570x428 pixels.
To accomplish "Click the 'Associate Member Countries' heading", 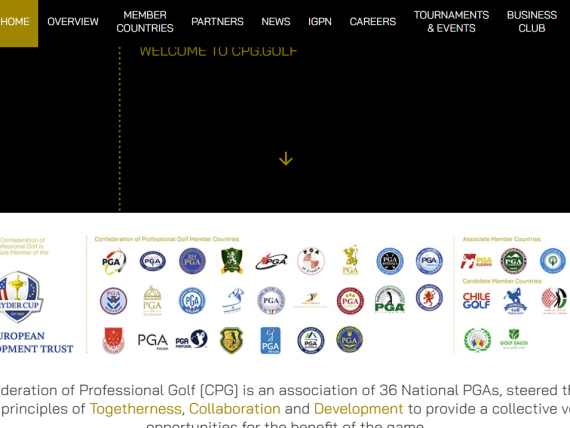I will click(x=501, y=239).
